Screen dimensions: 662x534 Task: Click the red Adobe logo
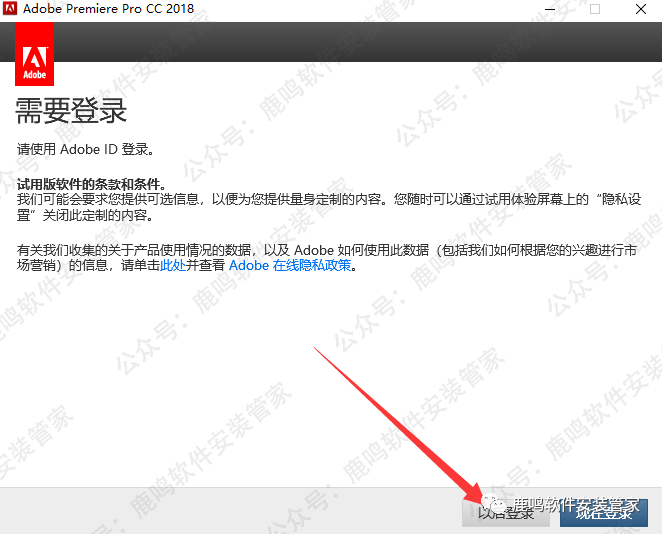click(x=35, y=54)
